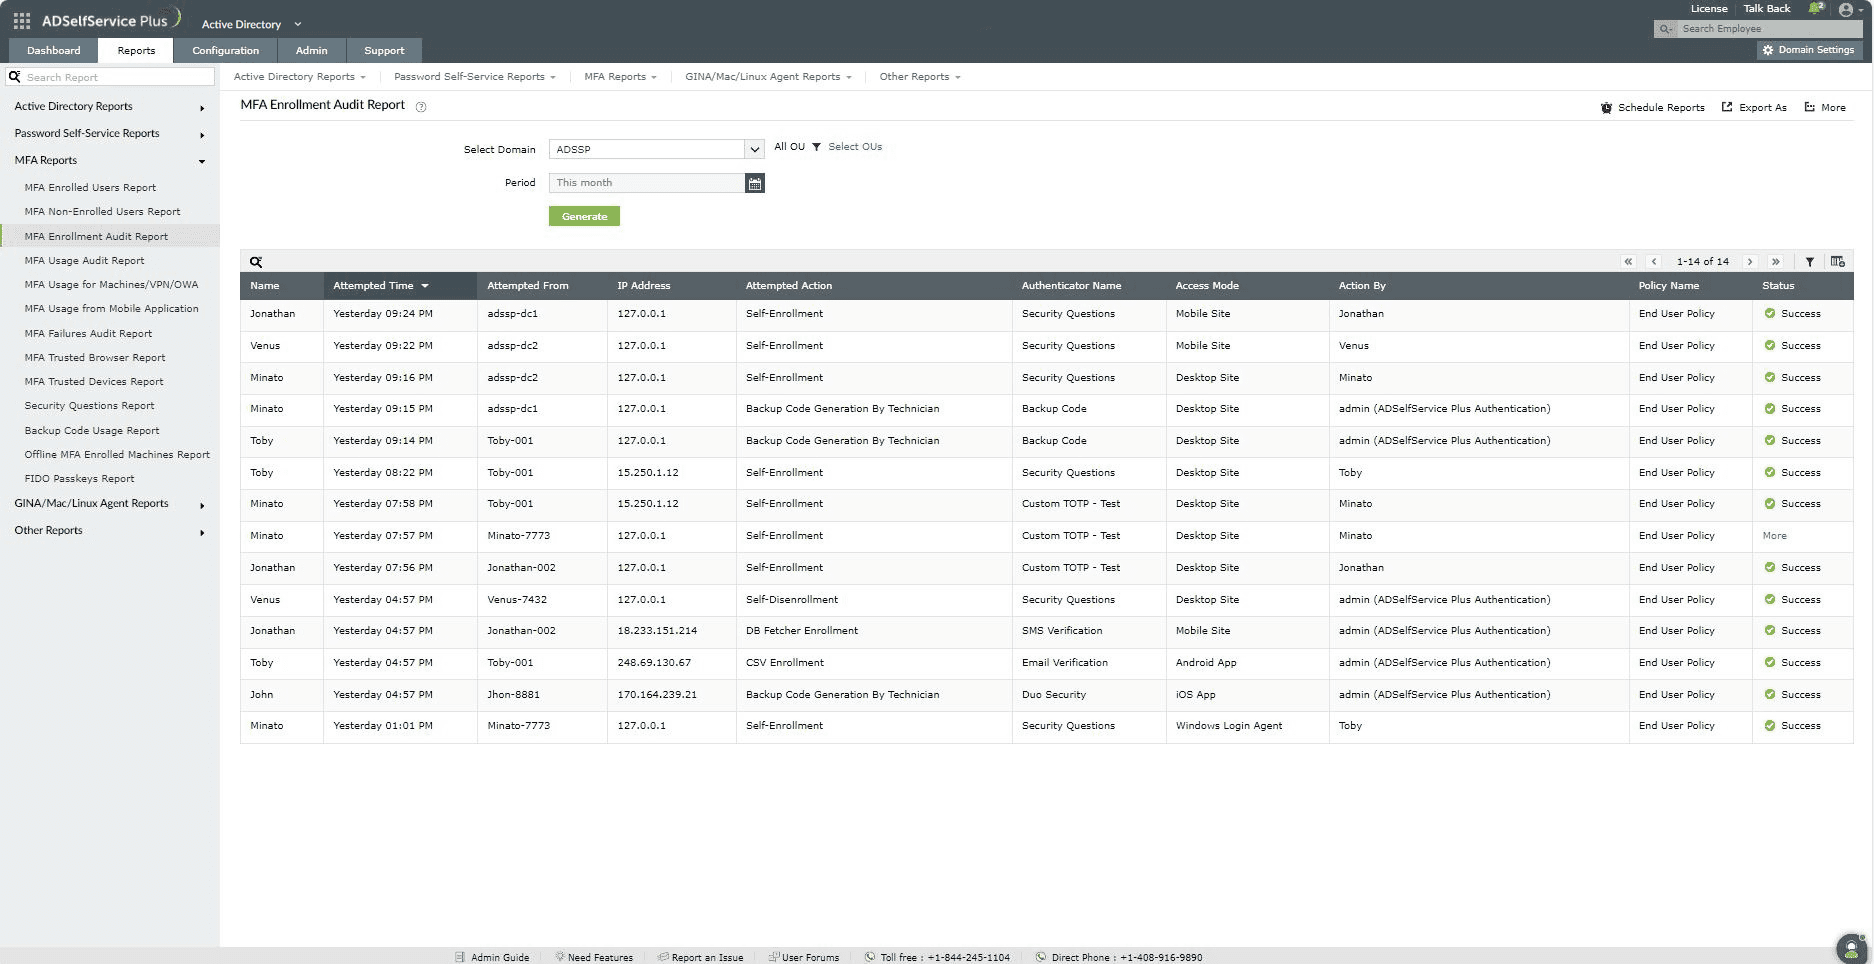Viewport: 1874px width, 964px height.
Task: Open the Period calendar picker icon
Action: tap(755, 183)
